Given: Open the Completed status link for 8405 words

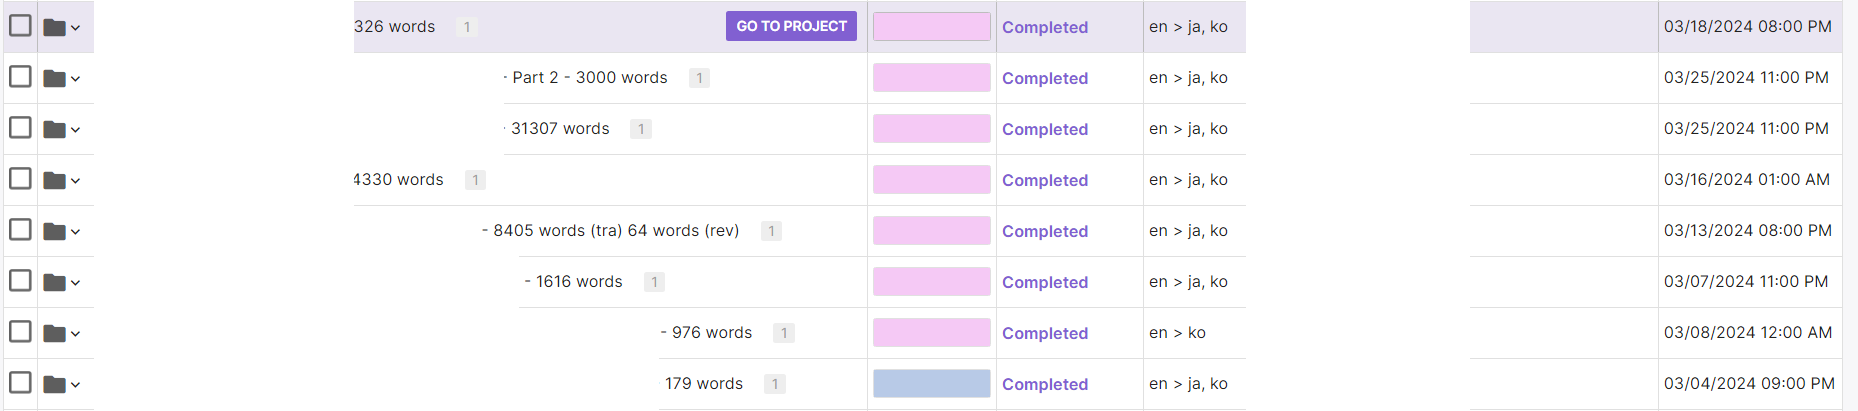Looking at the screenshot, I should click(1045, 231).
